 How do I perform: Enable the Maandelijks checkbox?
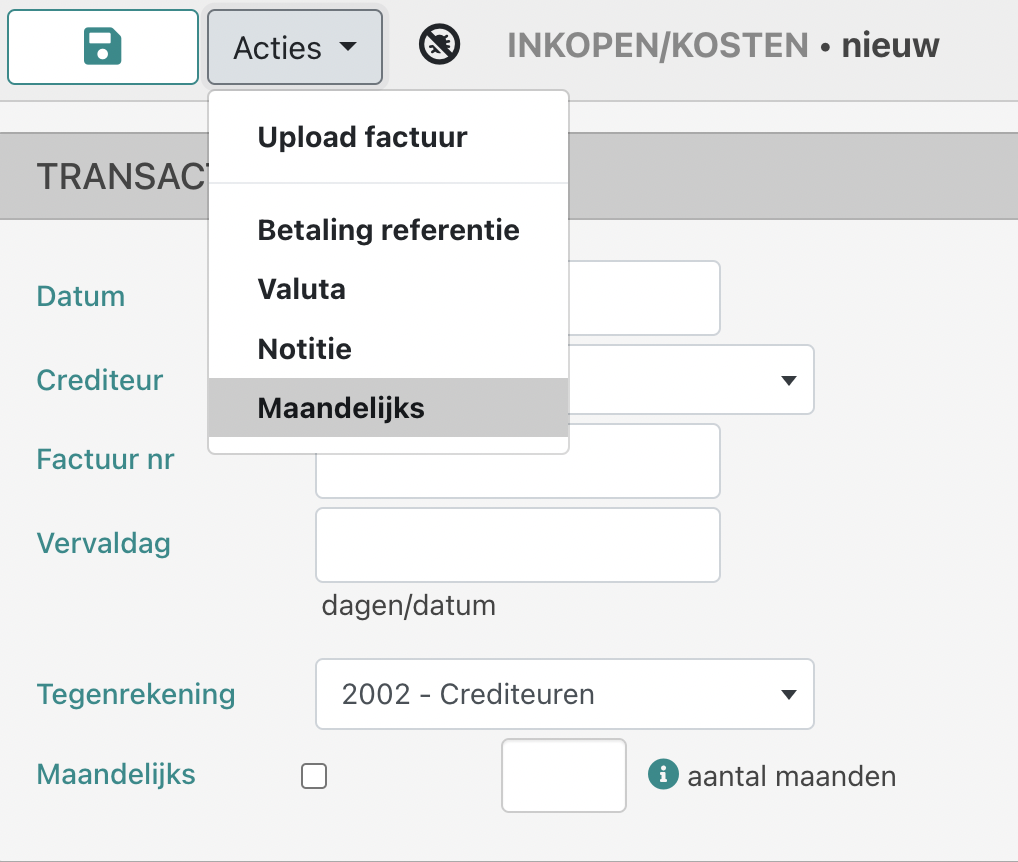314,776
